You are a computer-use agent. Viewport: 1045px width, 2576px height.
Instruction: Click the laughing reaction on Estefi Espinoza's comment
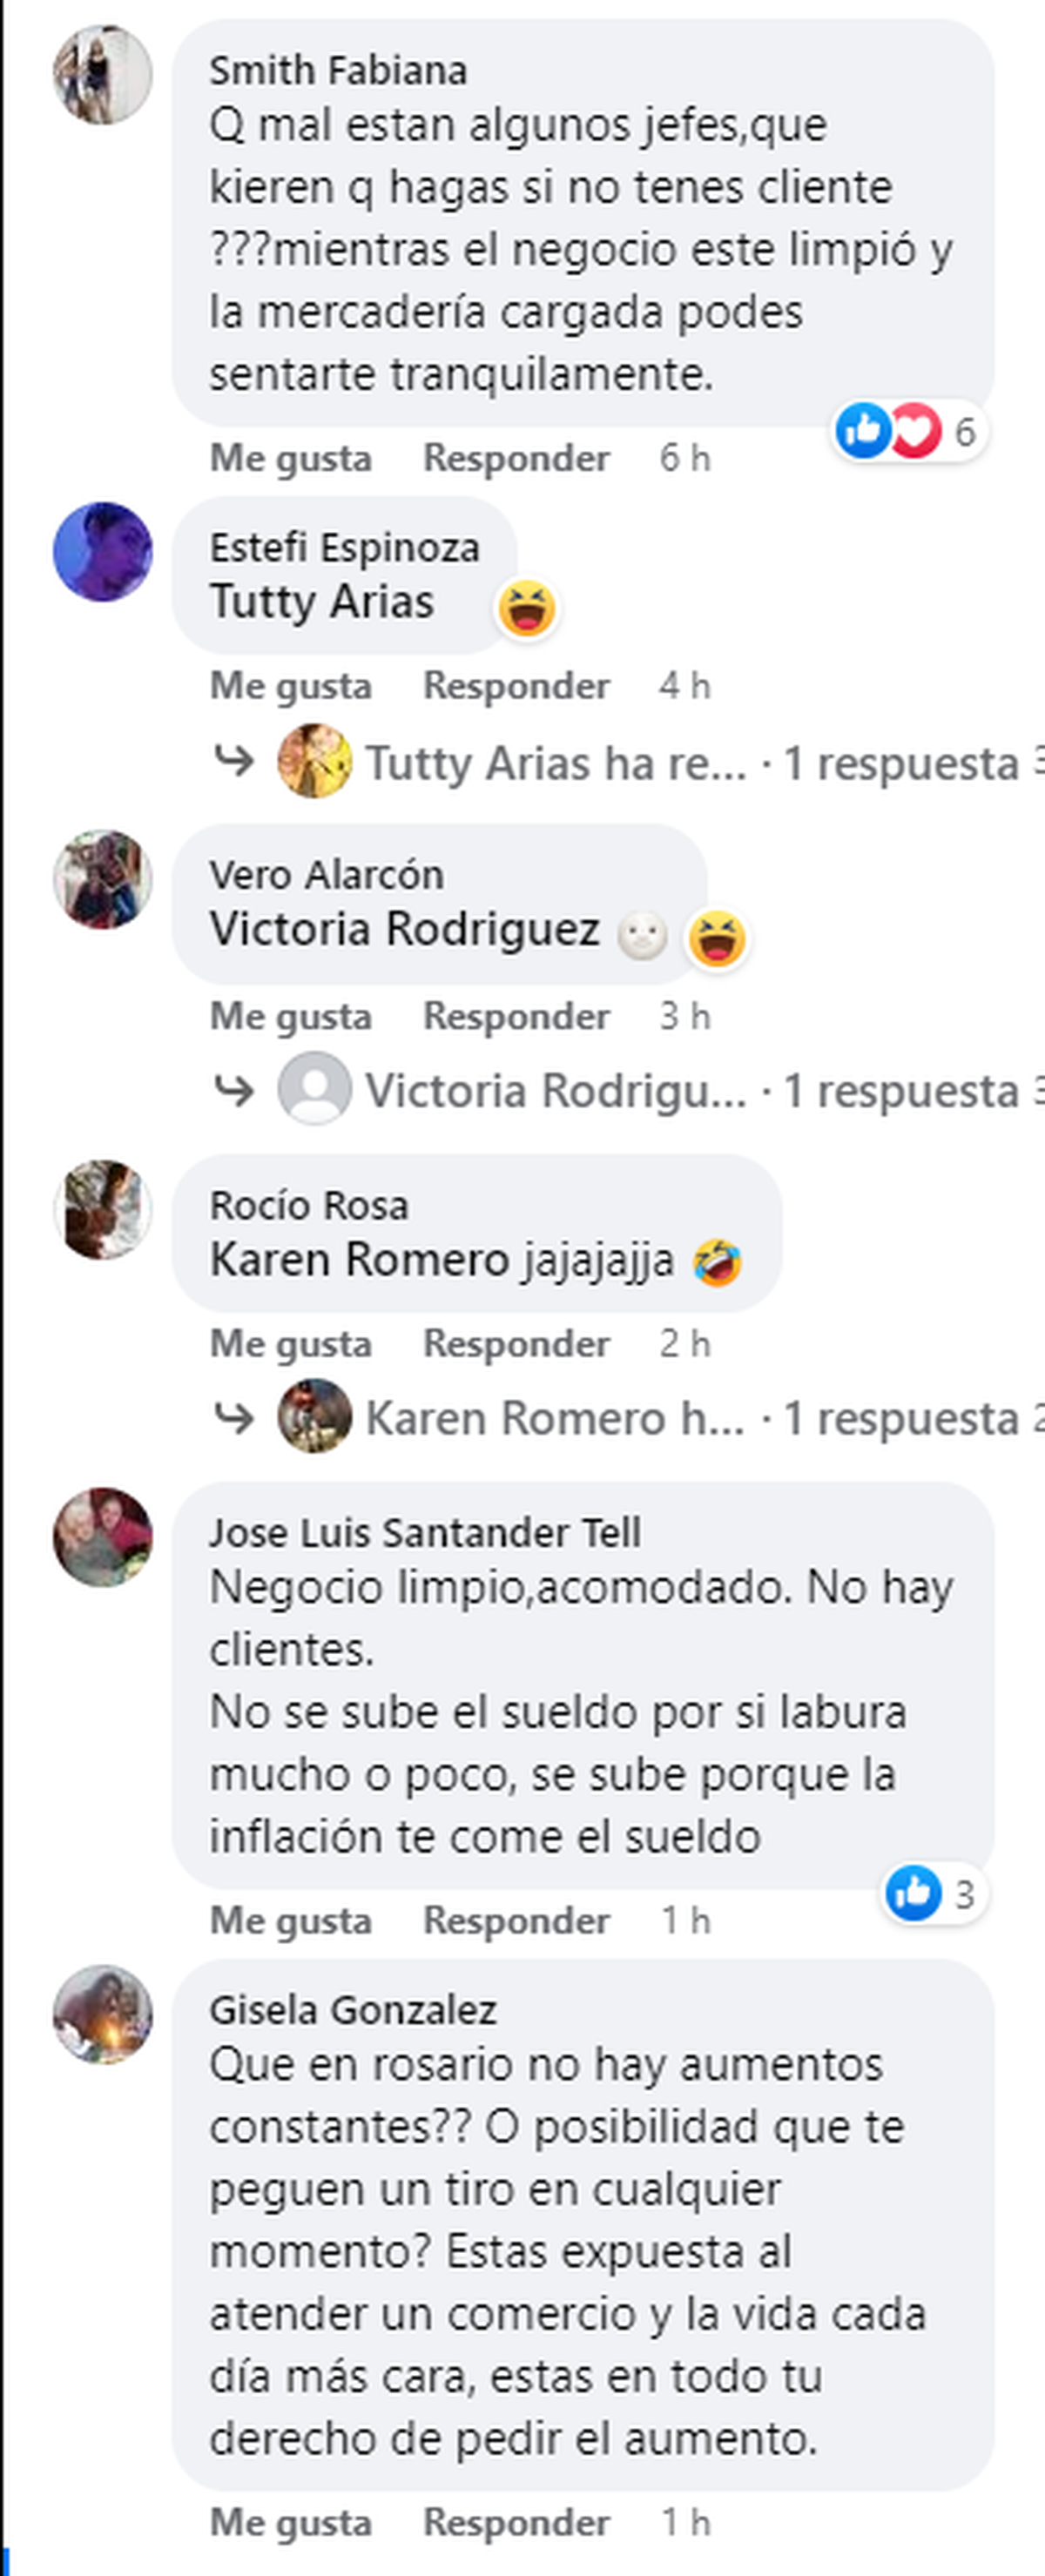tap(527, 608)
